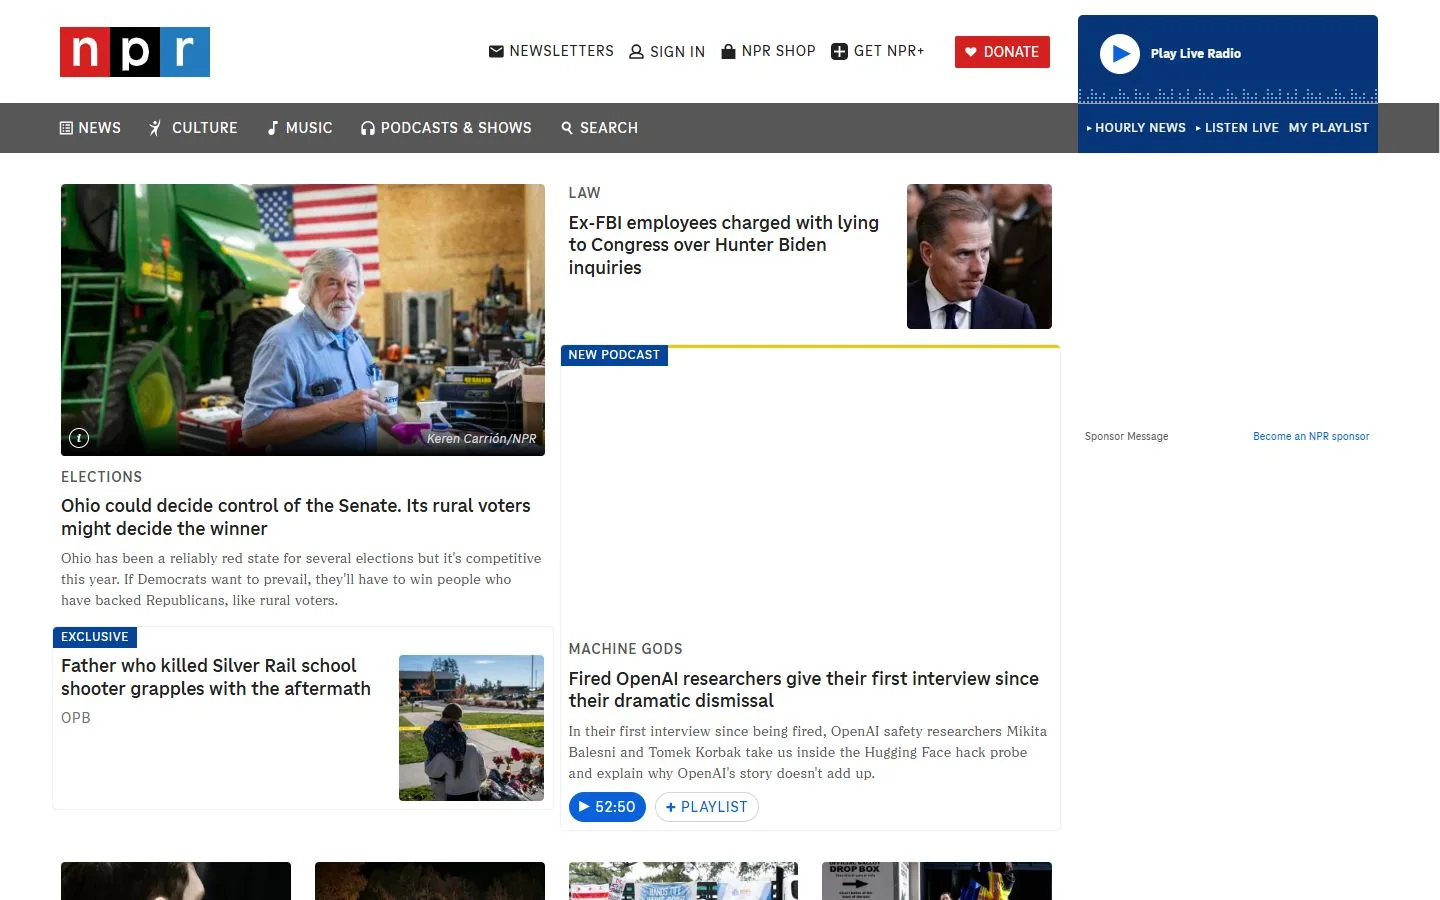The width and height of the screenshot is (1440, 900).
Task: Click the NPR Shop bag icon
Action: pyautogui.click(x=729, y=51)
